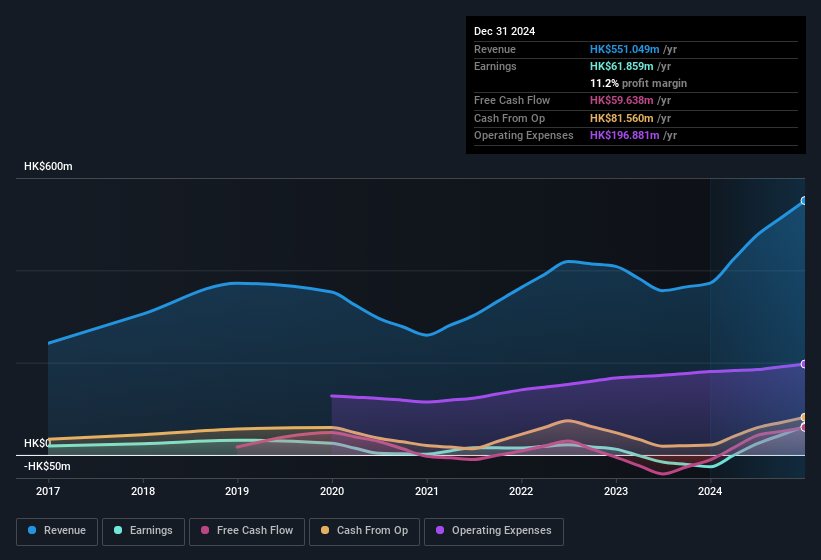Click the HK$600m axis label

[48, 166]
